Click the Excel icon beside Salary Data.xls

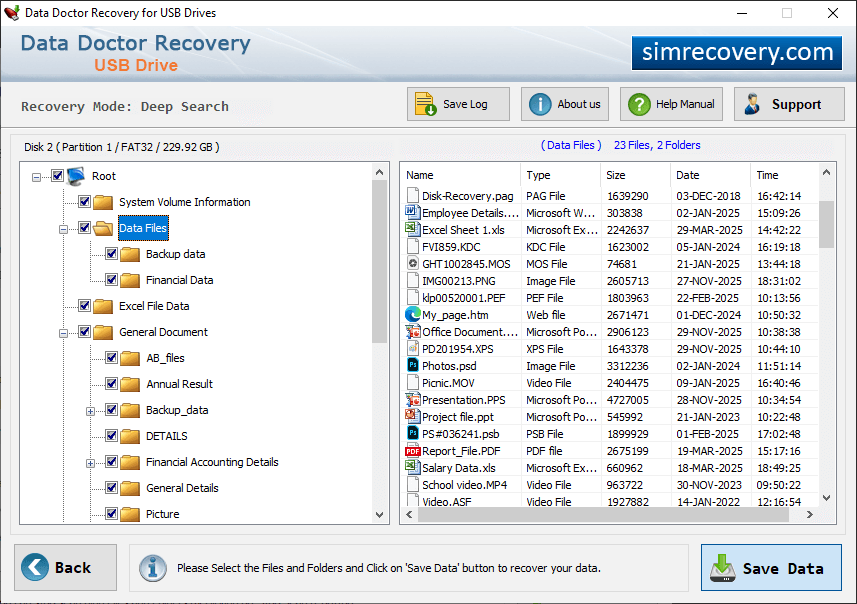(x=412, y=467)
